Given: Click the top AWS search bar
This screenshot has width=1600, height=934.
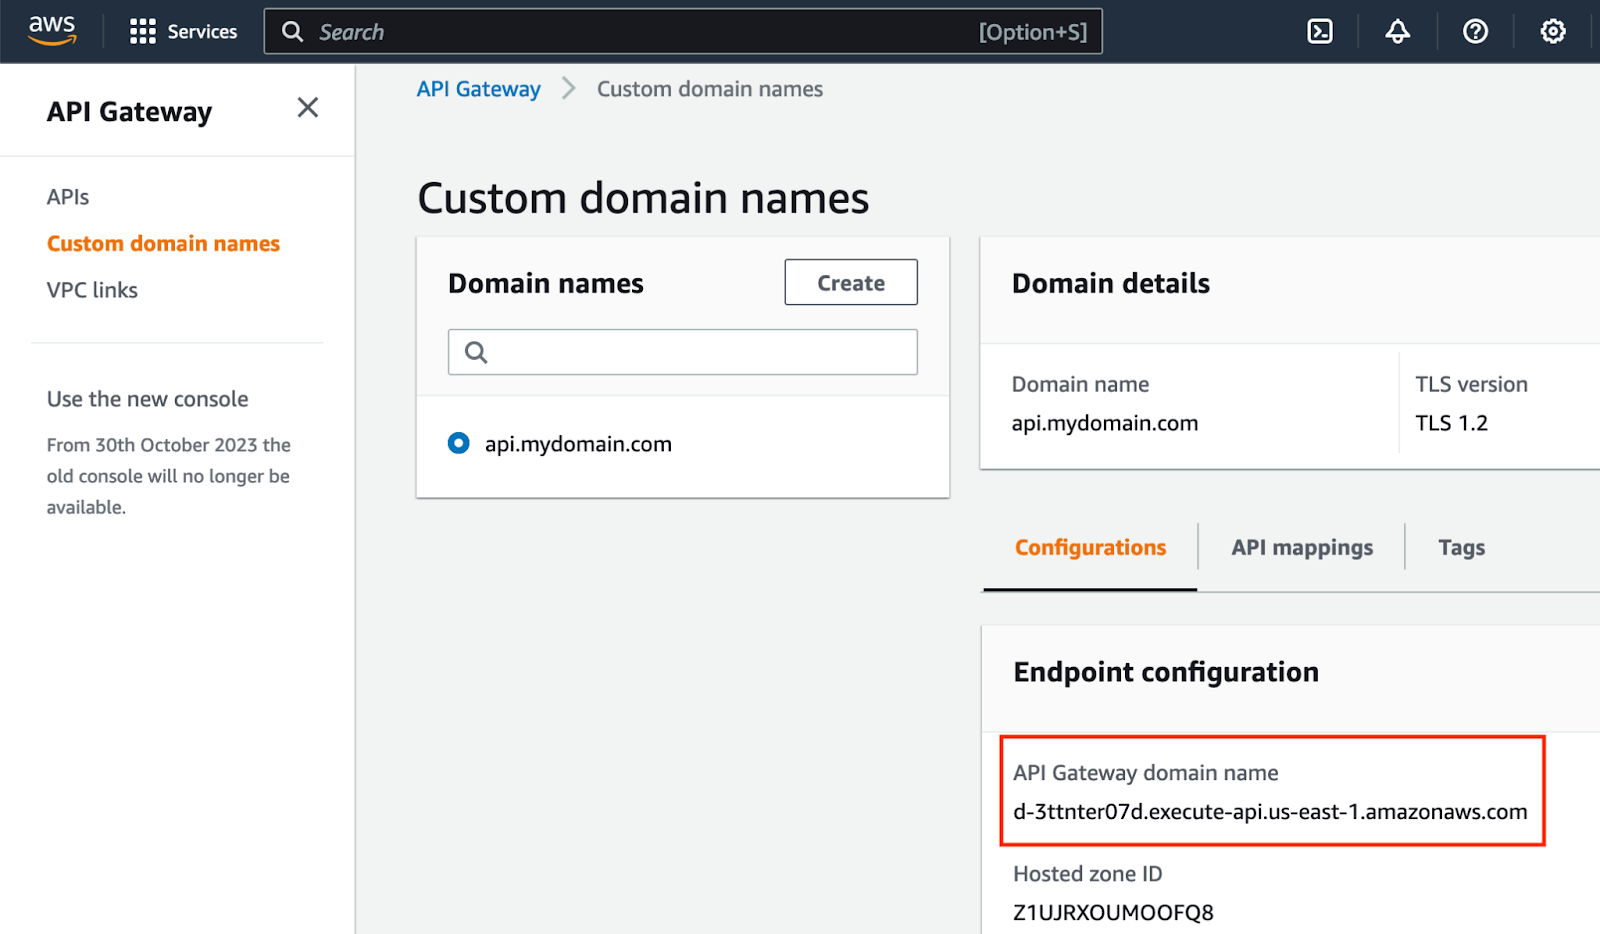Looking at the screenshot, I should 640,32.
